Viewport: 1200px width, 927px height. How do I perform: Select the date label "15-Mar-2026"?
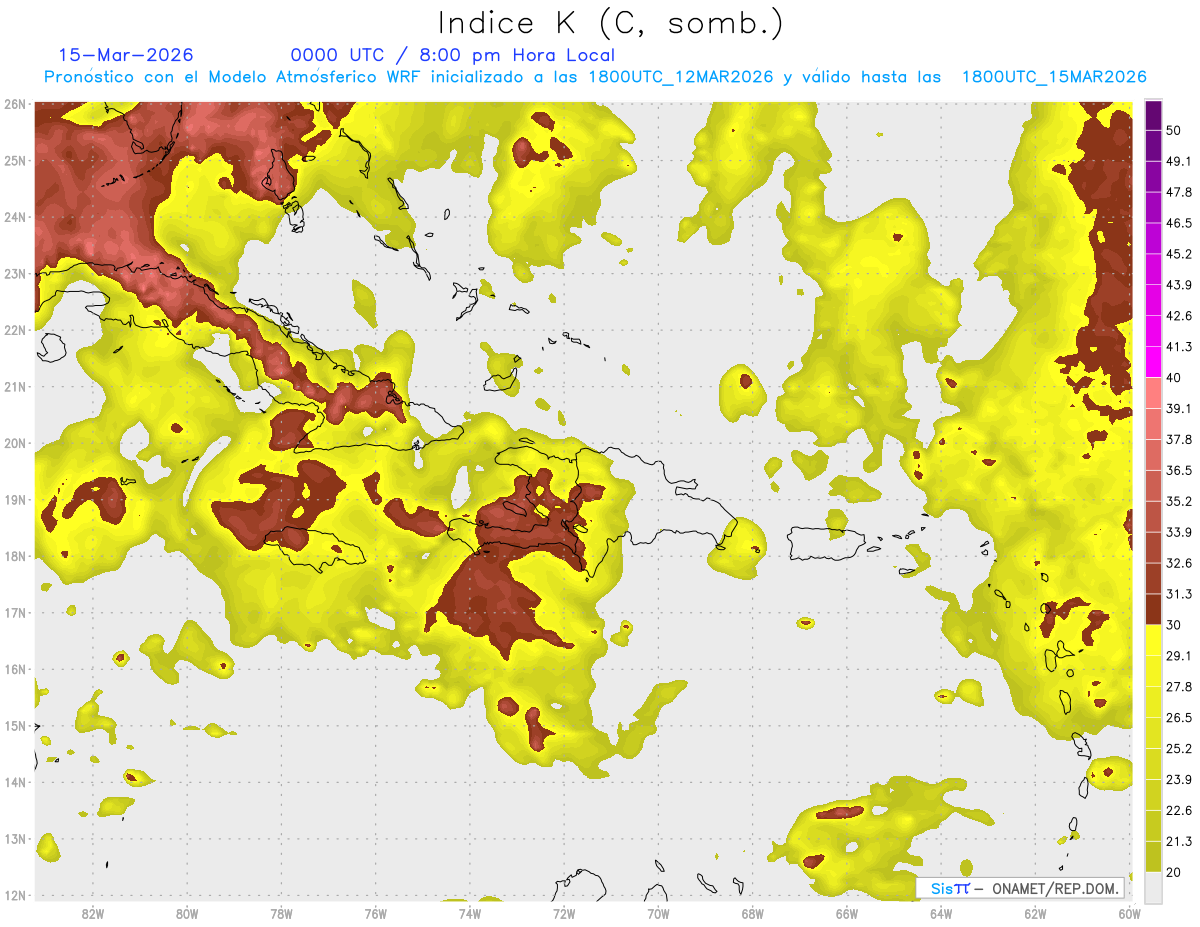[x=126, y=56]
